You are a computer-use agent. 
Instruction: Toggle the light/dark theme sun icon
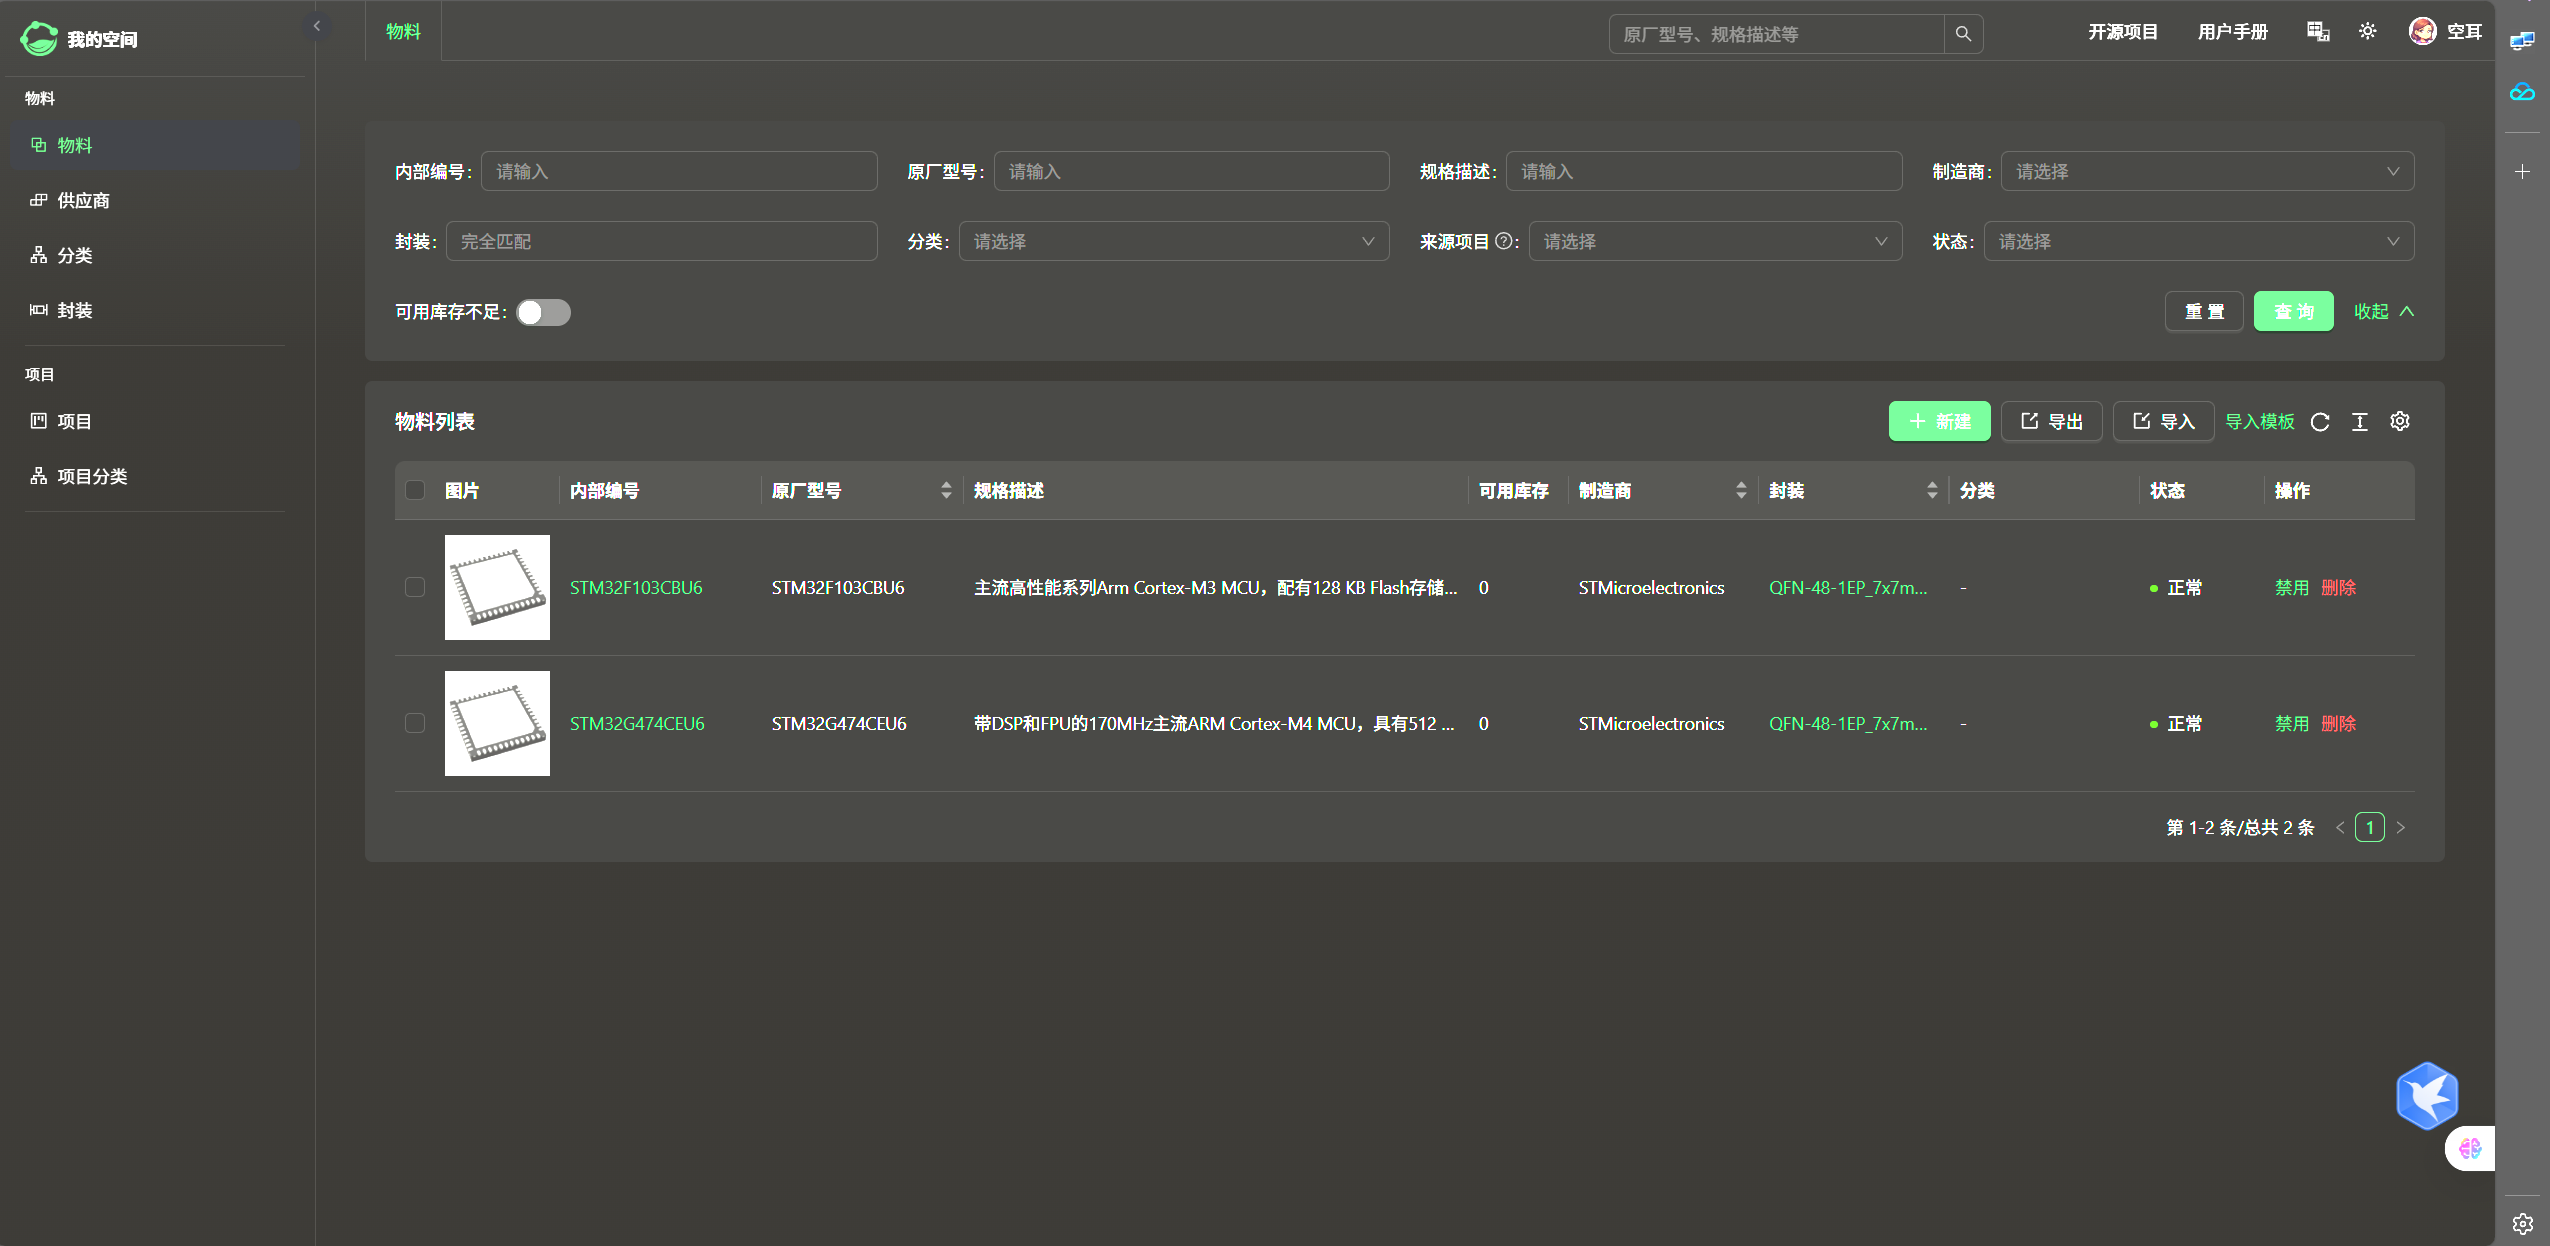pos(2368,32)
